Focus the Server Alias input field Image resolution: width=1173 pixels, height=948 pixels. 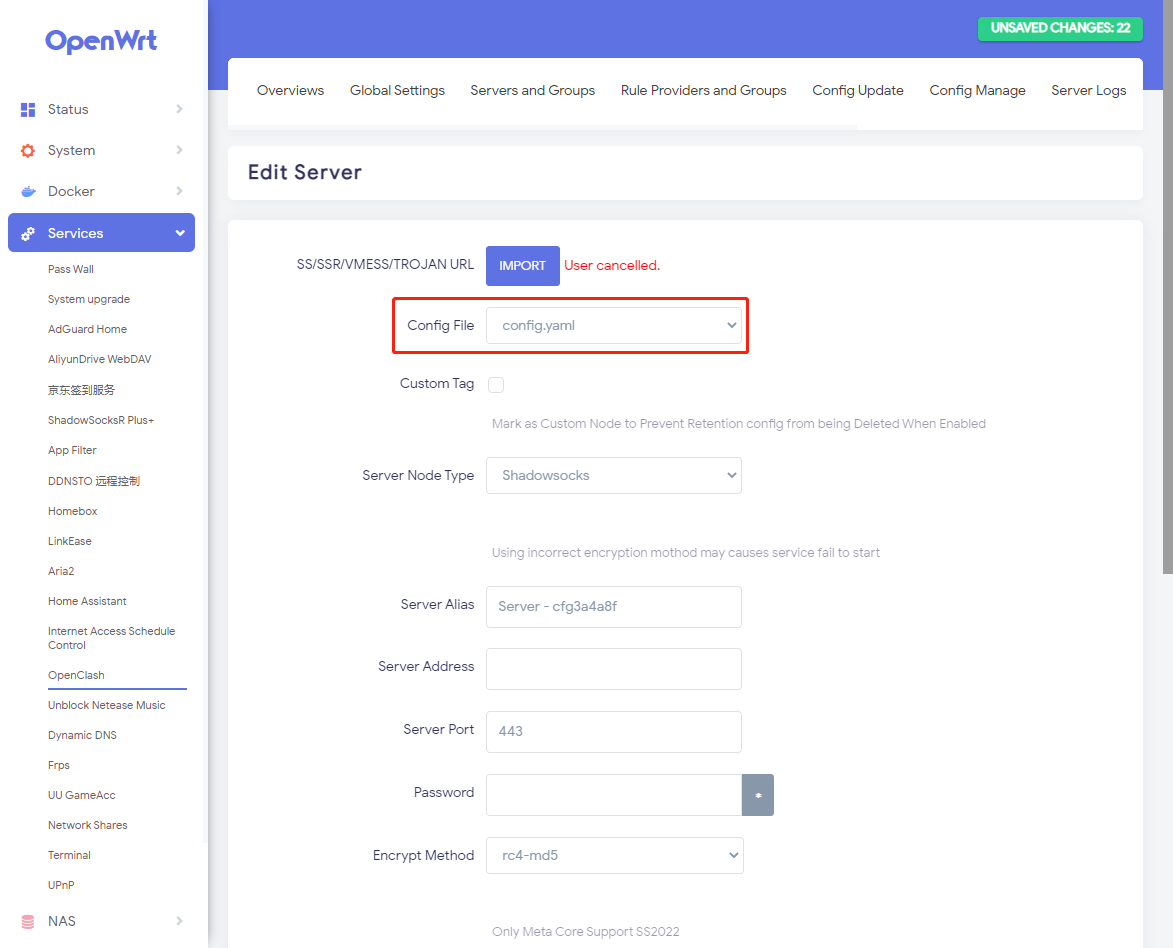[613, 607]
